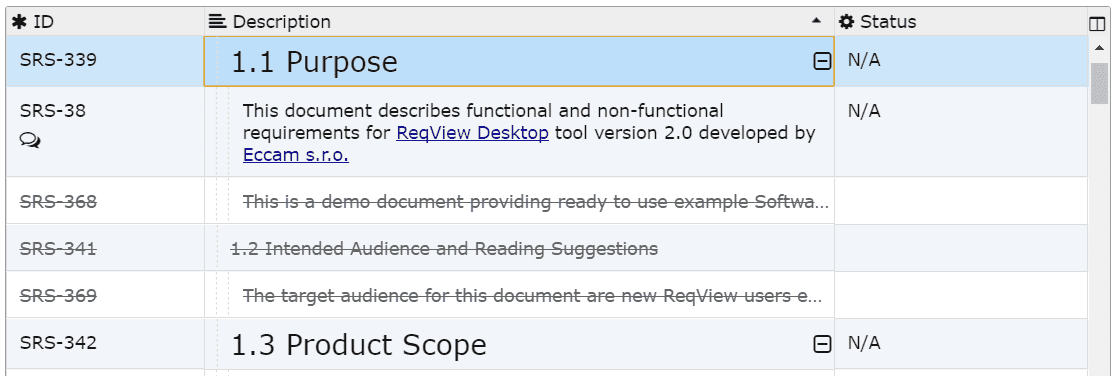Click the scrollbar up arrow
Viewport: 1117px width, 376px height.
1100,48
